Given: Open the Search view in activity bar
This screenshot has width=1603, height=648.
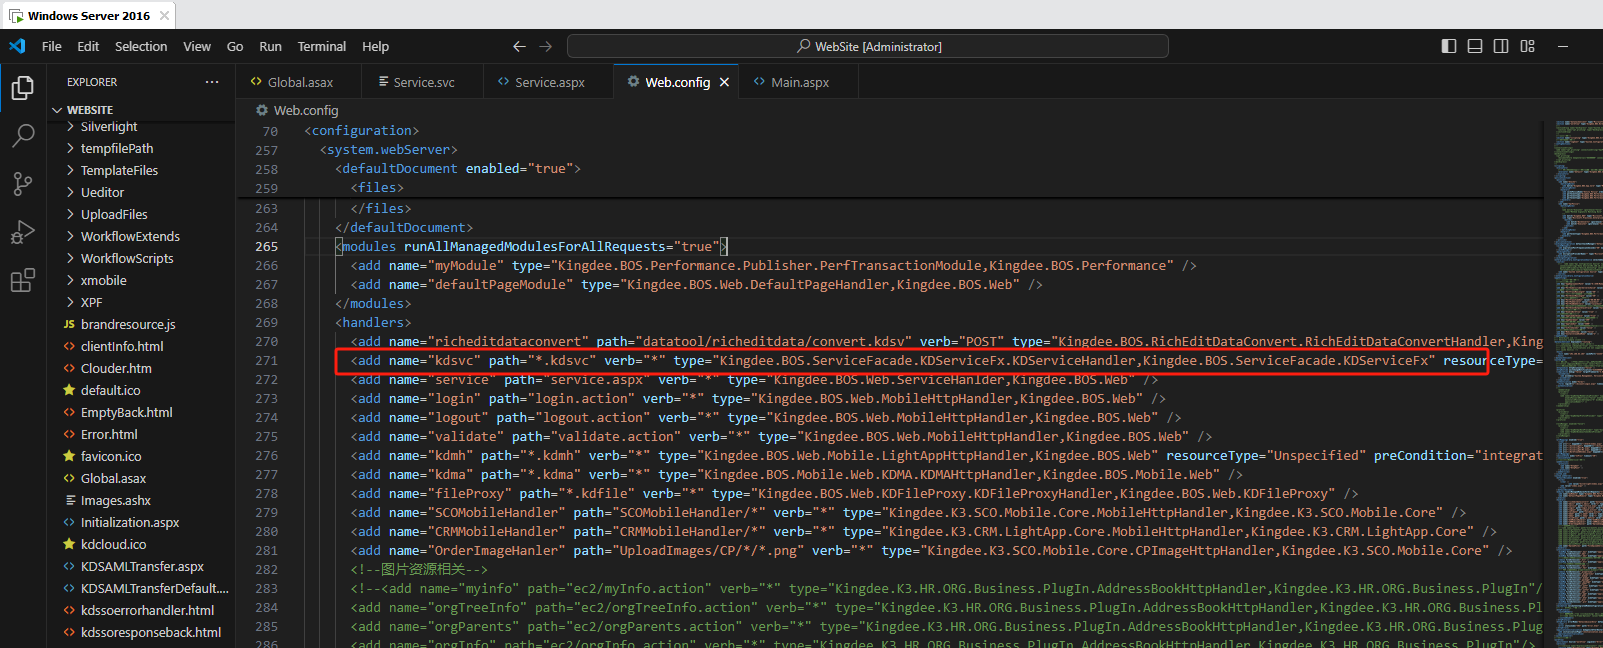Looking at the screenshot, I should pyautogui.click(x=22, y=135).
